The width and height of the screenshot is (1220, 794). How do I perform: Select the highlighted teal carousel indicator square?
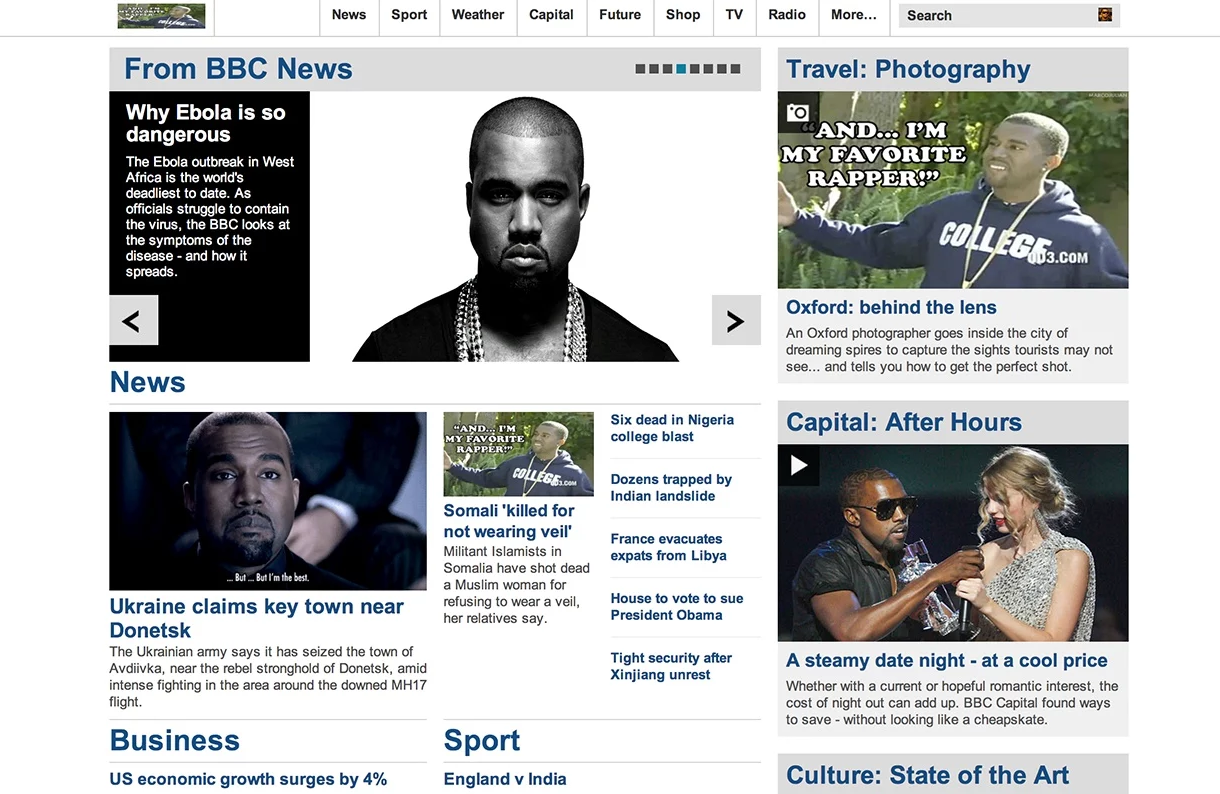pyautogui.click(x=681, y=69)
